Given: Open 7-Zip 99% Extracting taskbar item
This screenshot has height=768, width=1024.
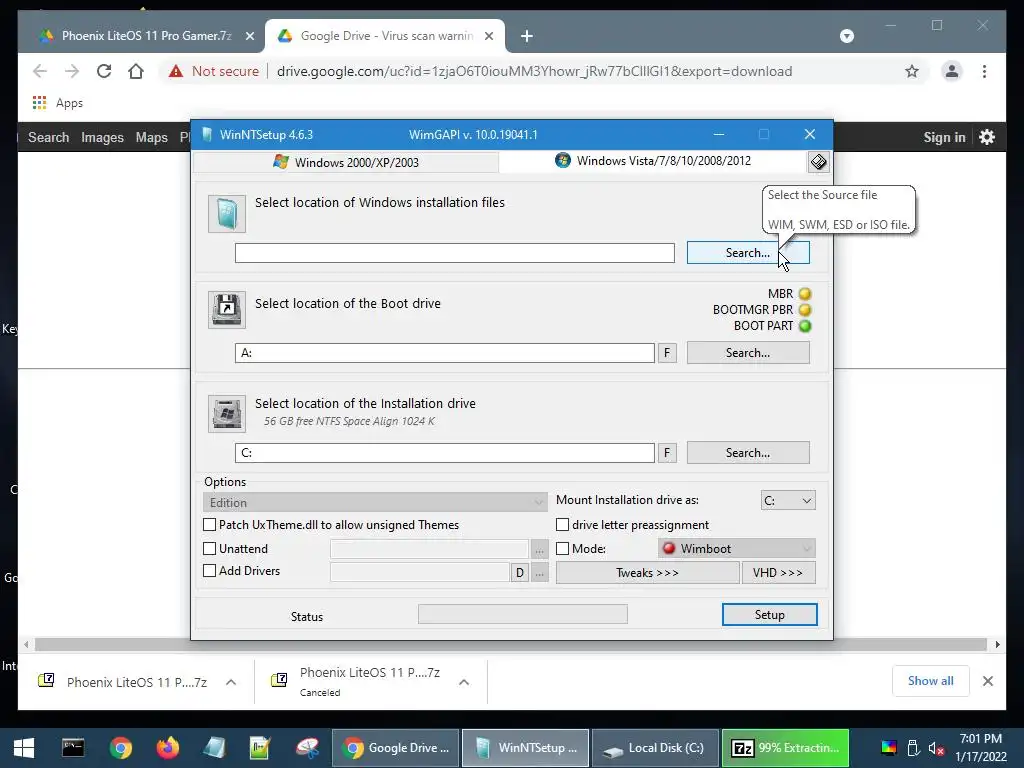Looking at the screenshot, I should (786, 748).
